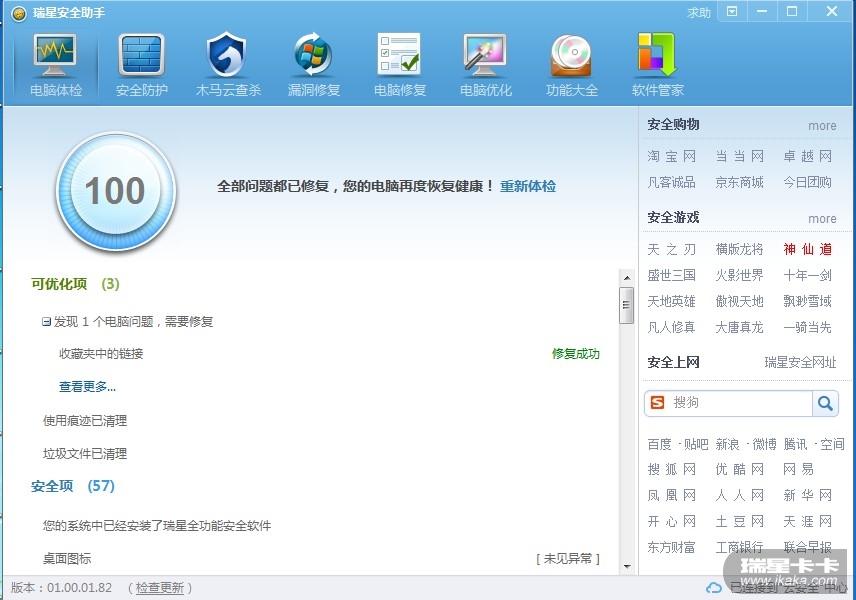856x600 pixels.
Task: Open 安全防护 firewall icon
Action: [141, 55]
